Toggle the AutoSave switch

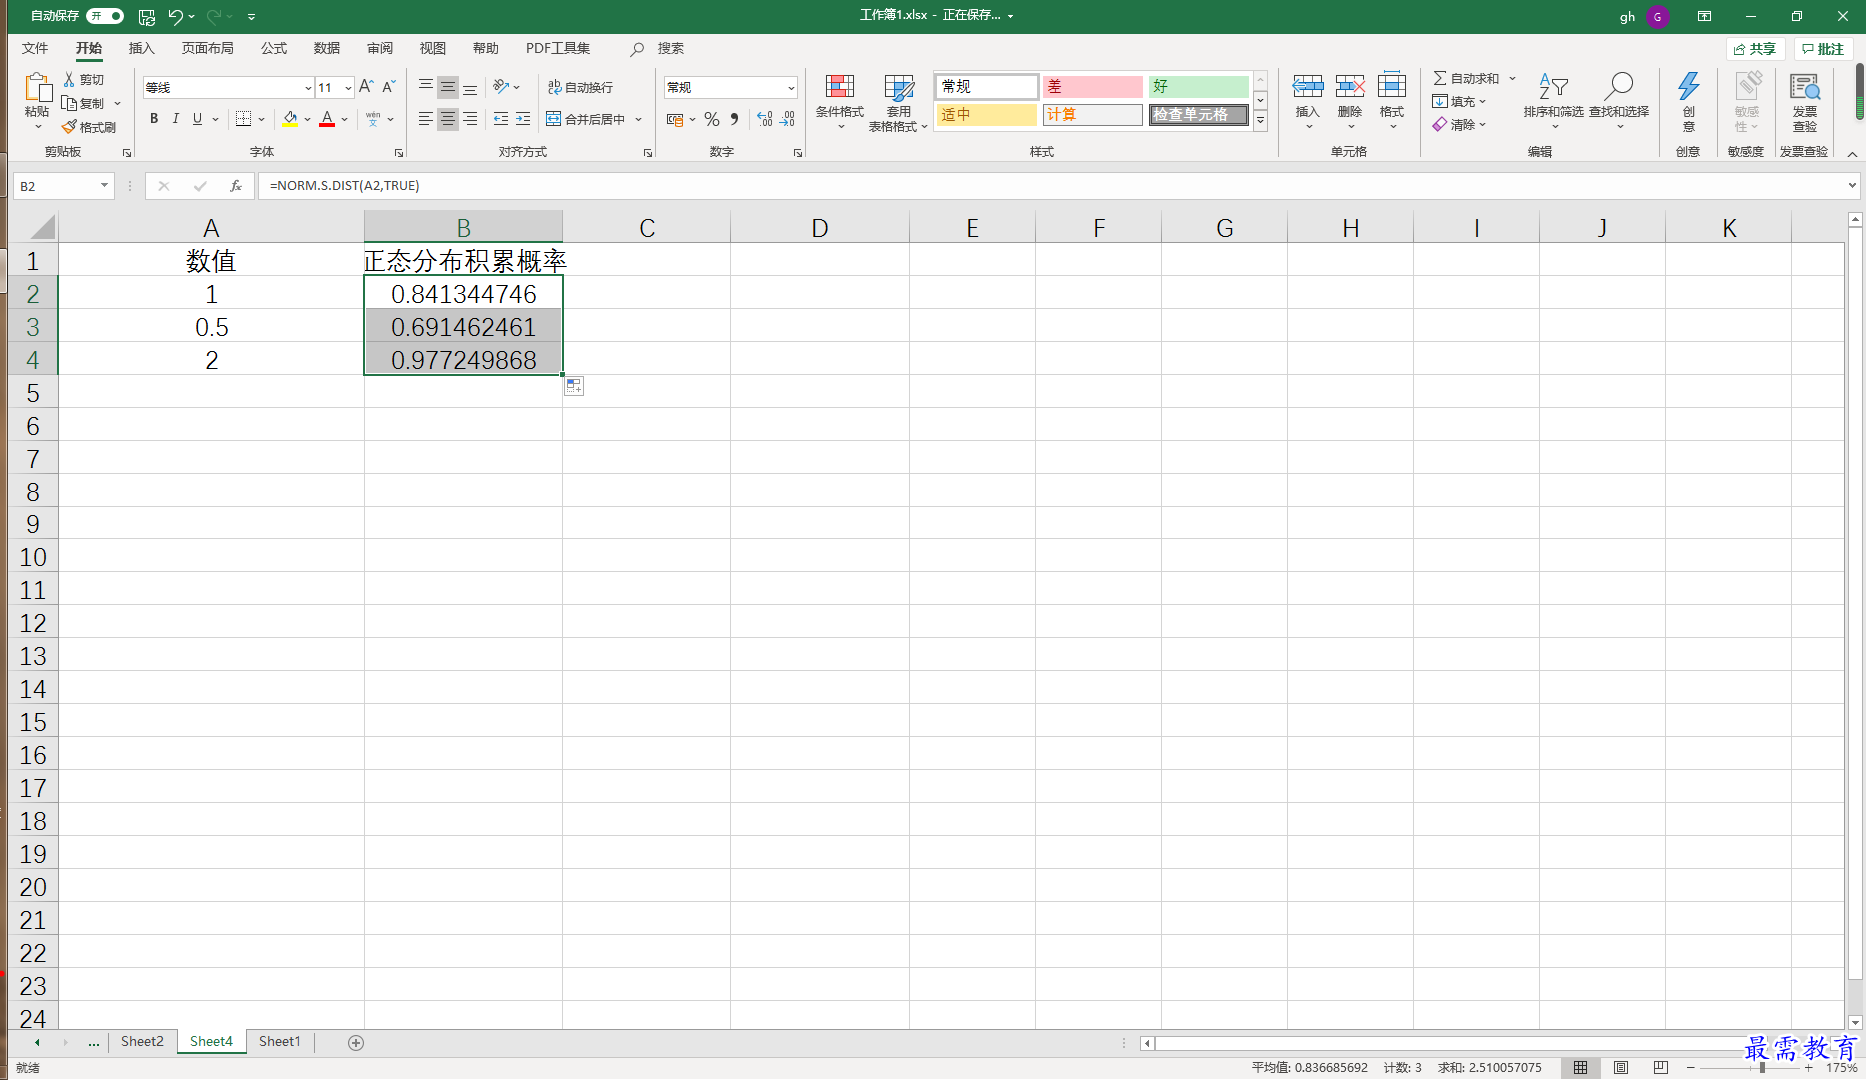105,16
